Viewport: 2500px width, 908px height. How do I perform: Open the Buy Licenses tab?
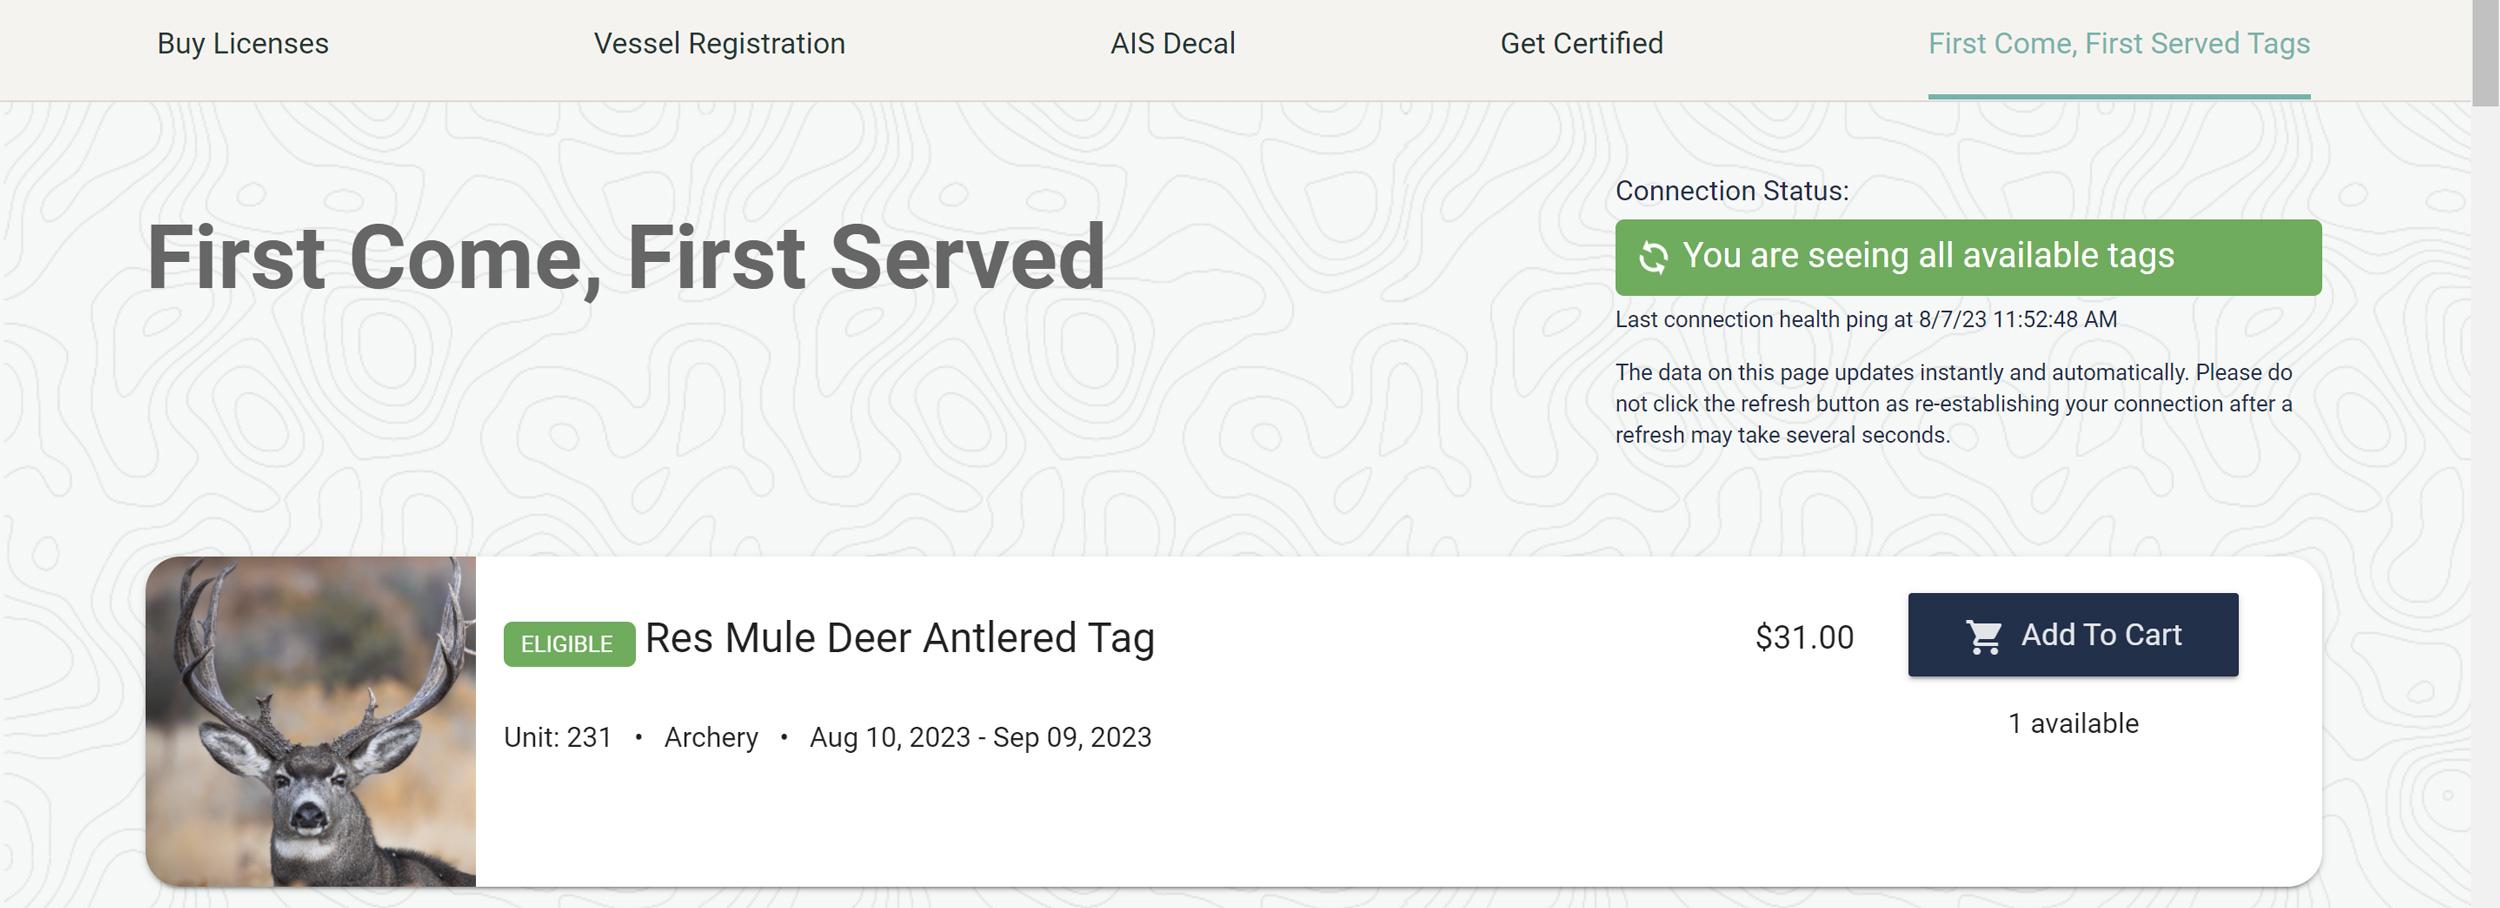243,44
